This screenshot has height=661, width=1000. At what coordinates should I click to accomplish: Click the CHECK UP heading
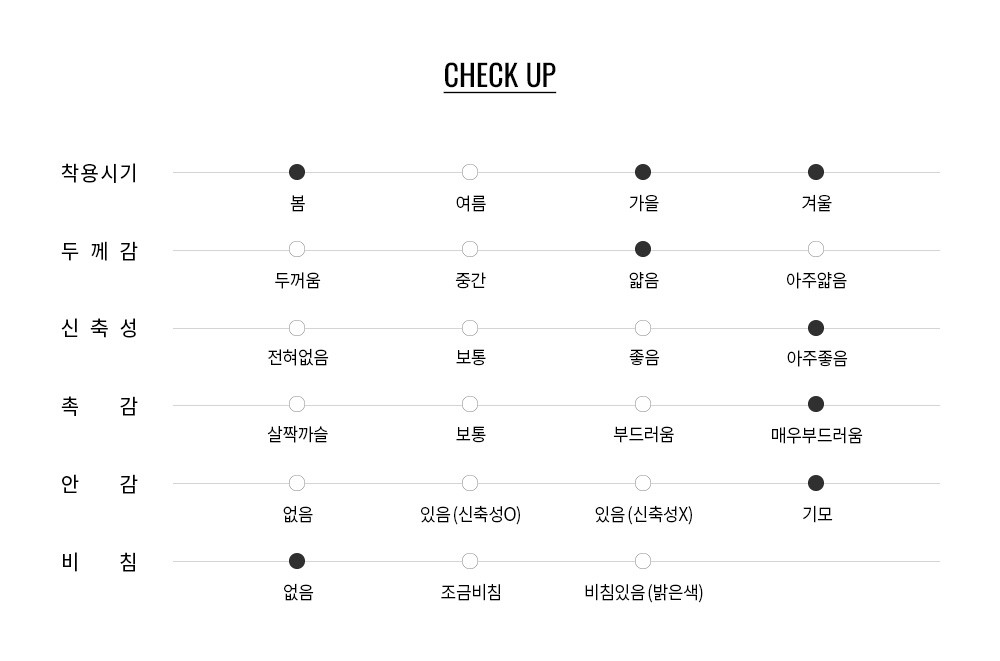(500, 76)
